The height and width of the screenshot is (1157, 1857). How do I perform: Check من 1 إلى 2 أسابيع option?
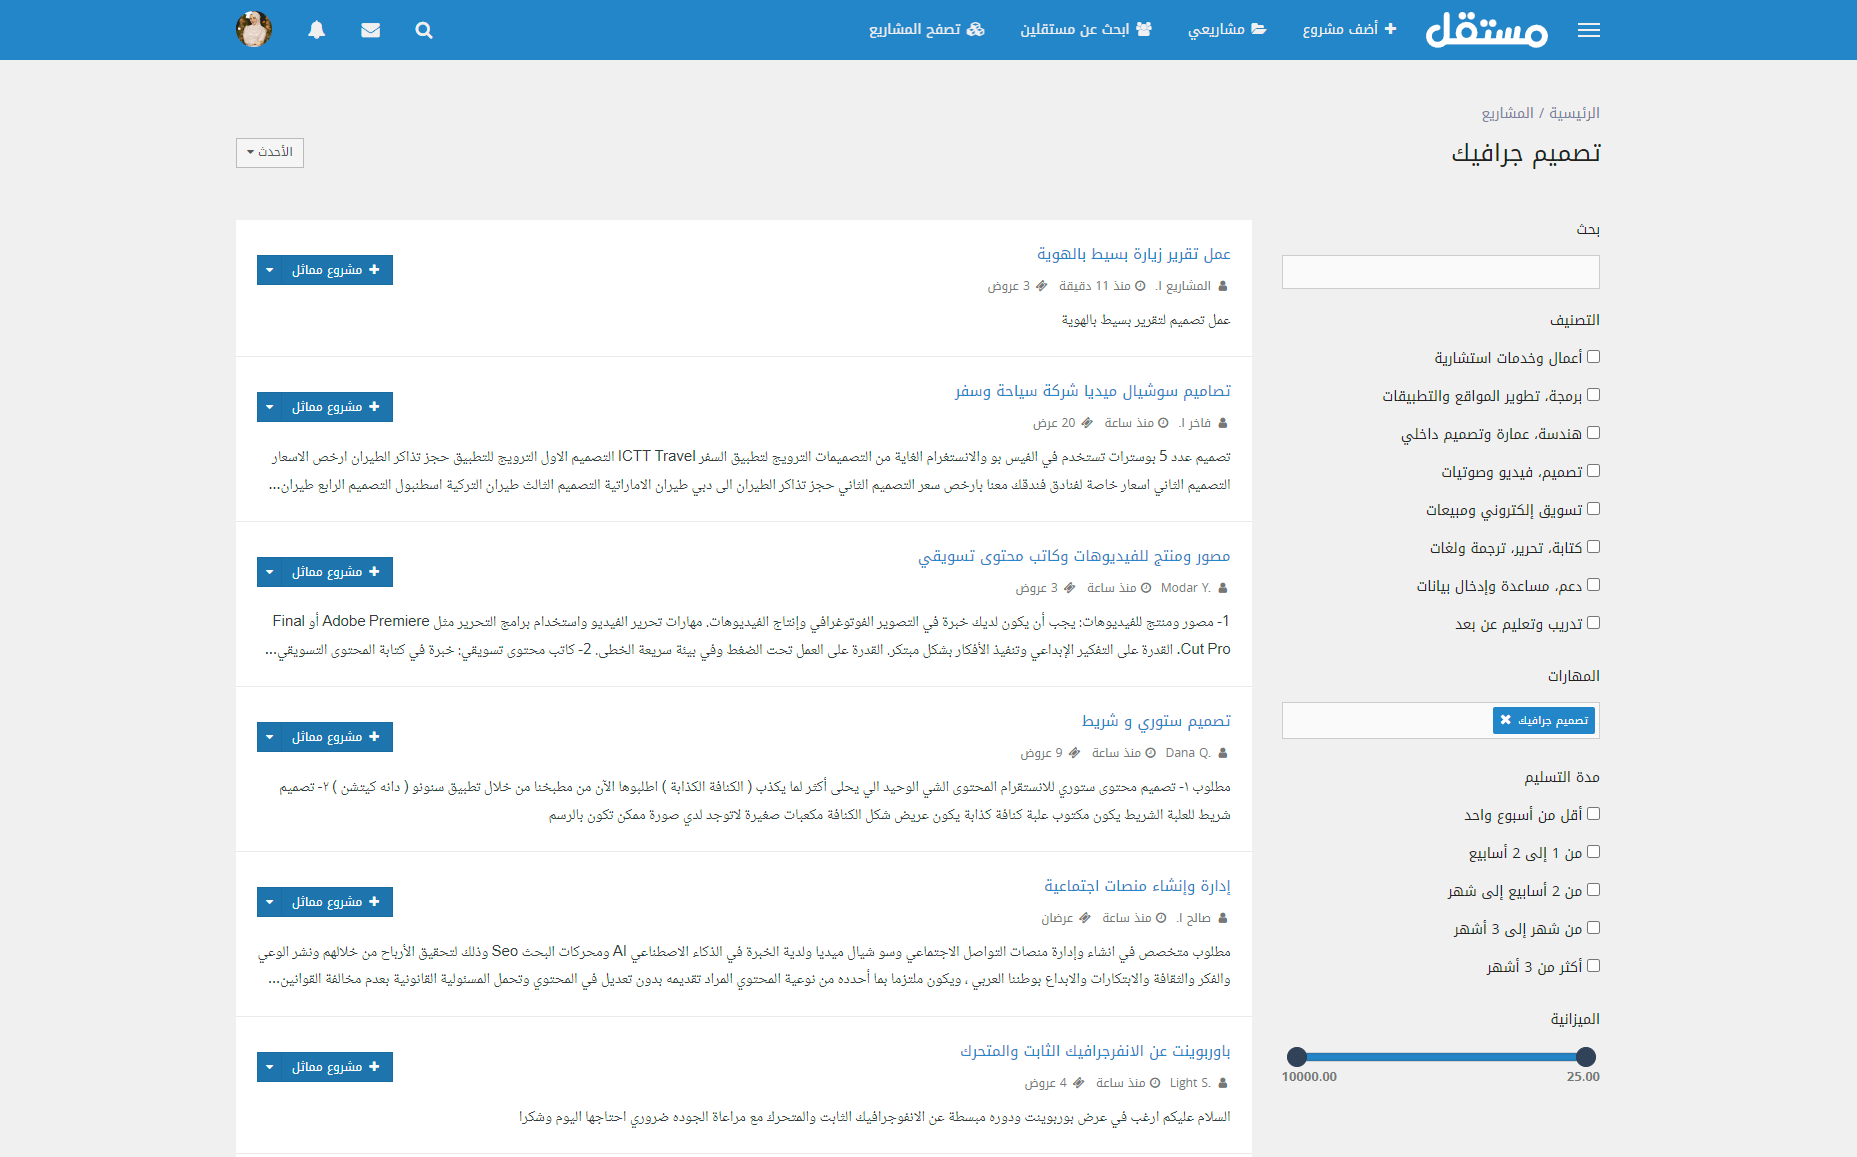tap(1593, 852)
